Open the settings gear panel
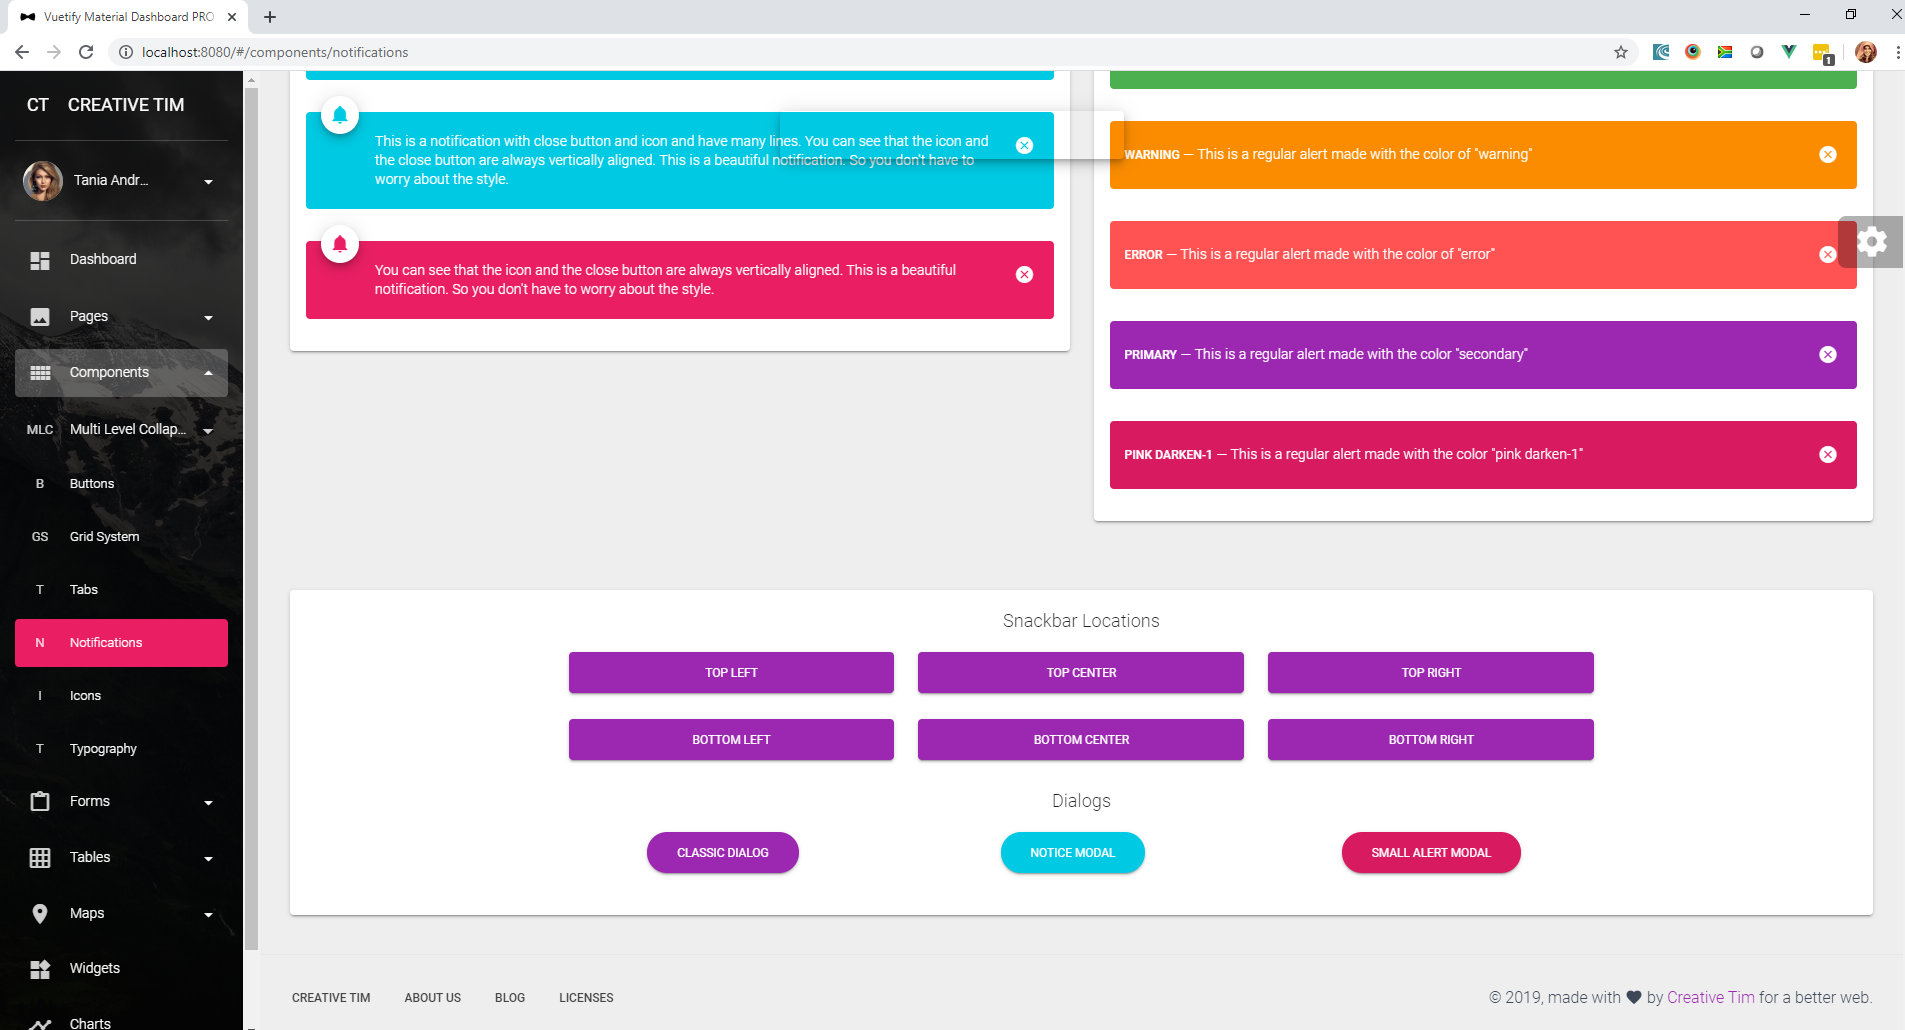 click(1872, 242)
